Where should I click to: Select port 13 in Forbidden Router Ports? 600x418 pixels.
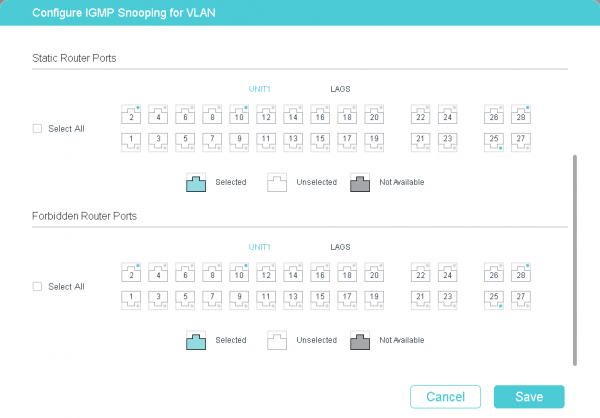[294, 299]
